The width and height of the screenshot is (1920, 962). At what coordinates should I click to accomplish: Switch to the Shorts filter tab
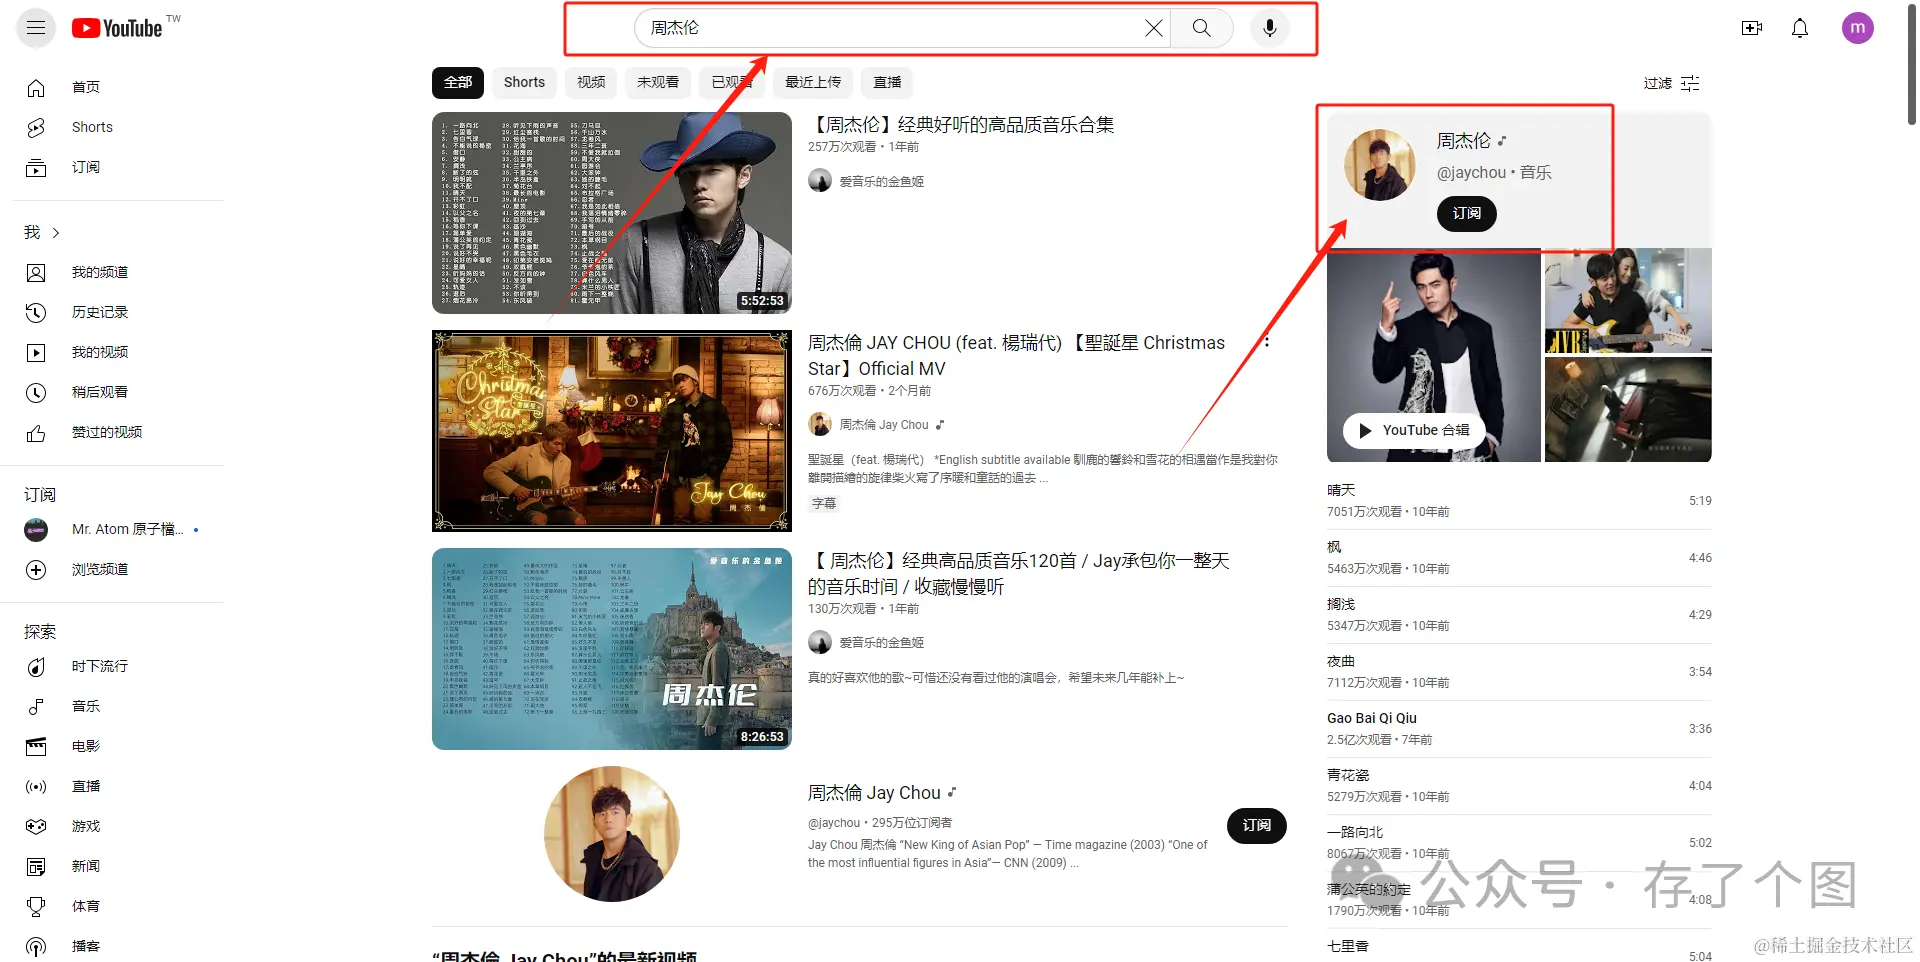point(524,82)
